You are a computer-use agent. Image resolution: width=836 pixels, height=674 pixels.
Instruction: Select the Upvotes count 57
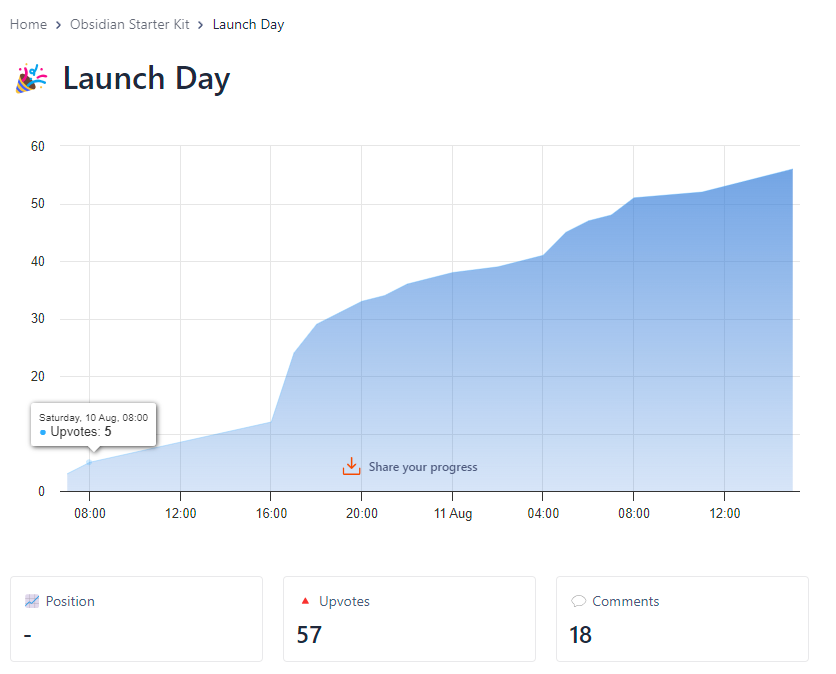pos(309,635)
